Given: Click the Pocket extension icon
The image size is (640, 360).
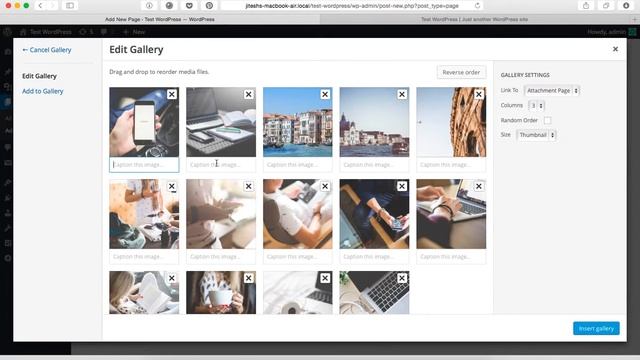Looking at the screenshot, I should coord(189,6).
